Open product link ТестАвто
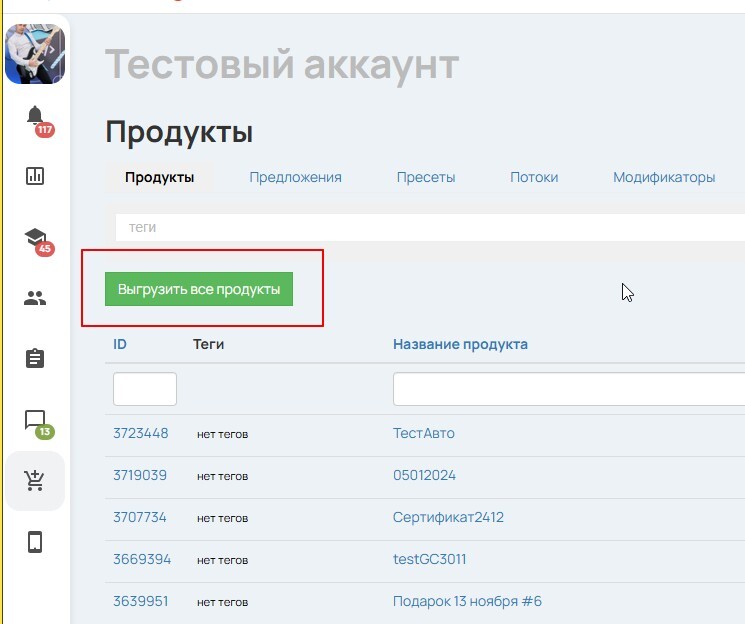The image size is (745, 624). point(424,433)
